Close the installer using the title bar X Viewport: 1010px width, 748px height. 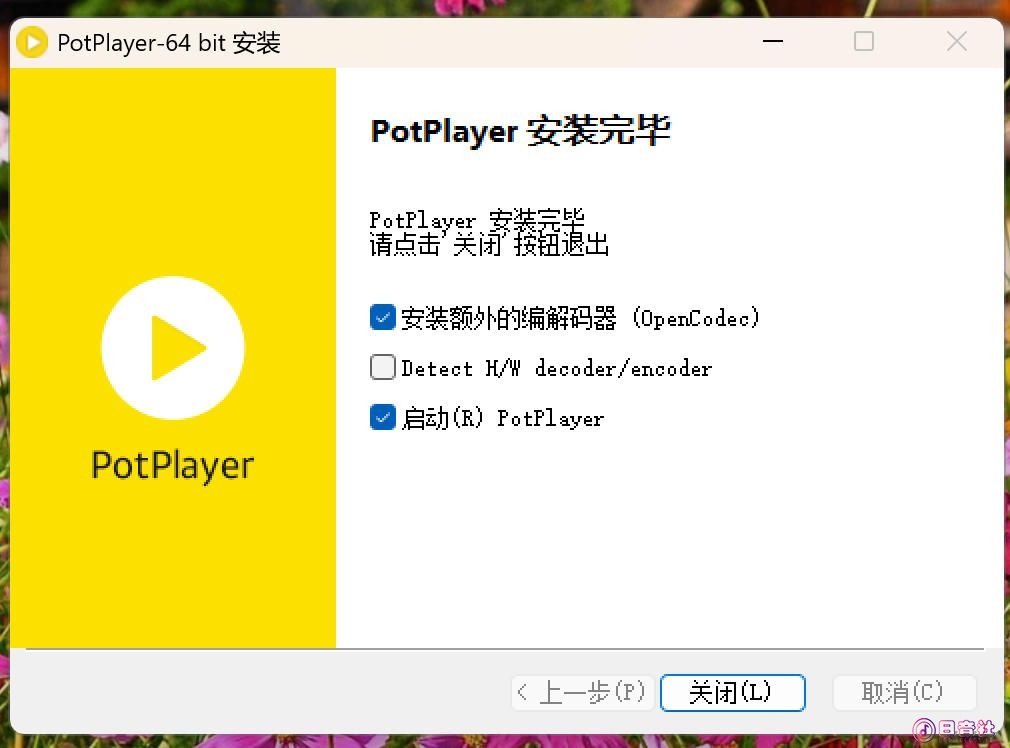pyautogui.click(x=956, y=42)
